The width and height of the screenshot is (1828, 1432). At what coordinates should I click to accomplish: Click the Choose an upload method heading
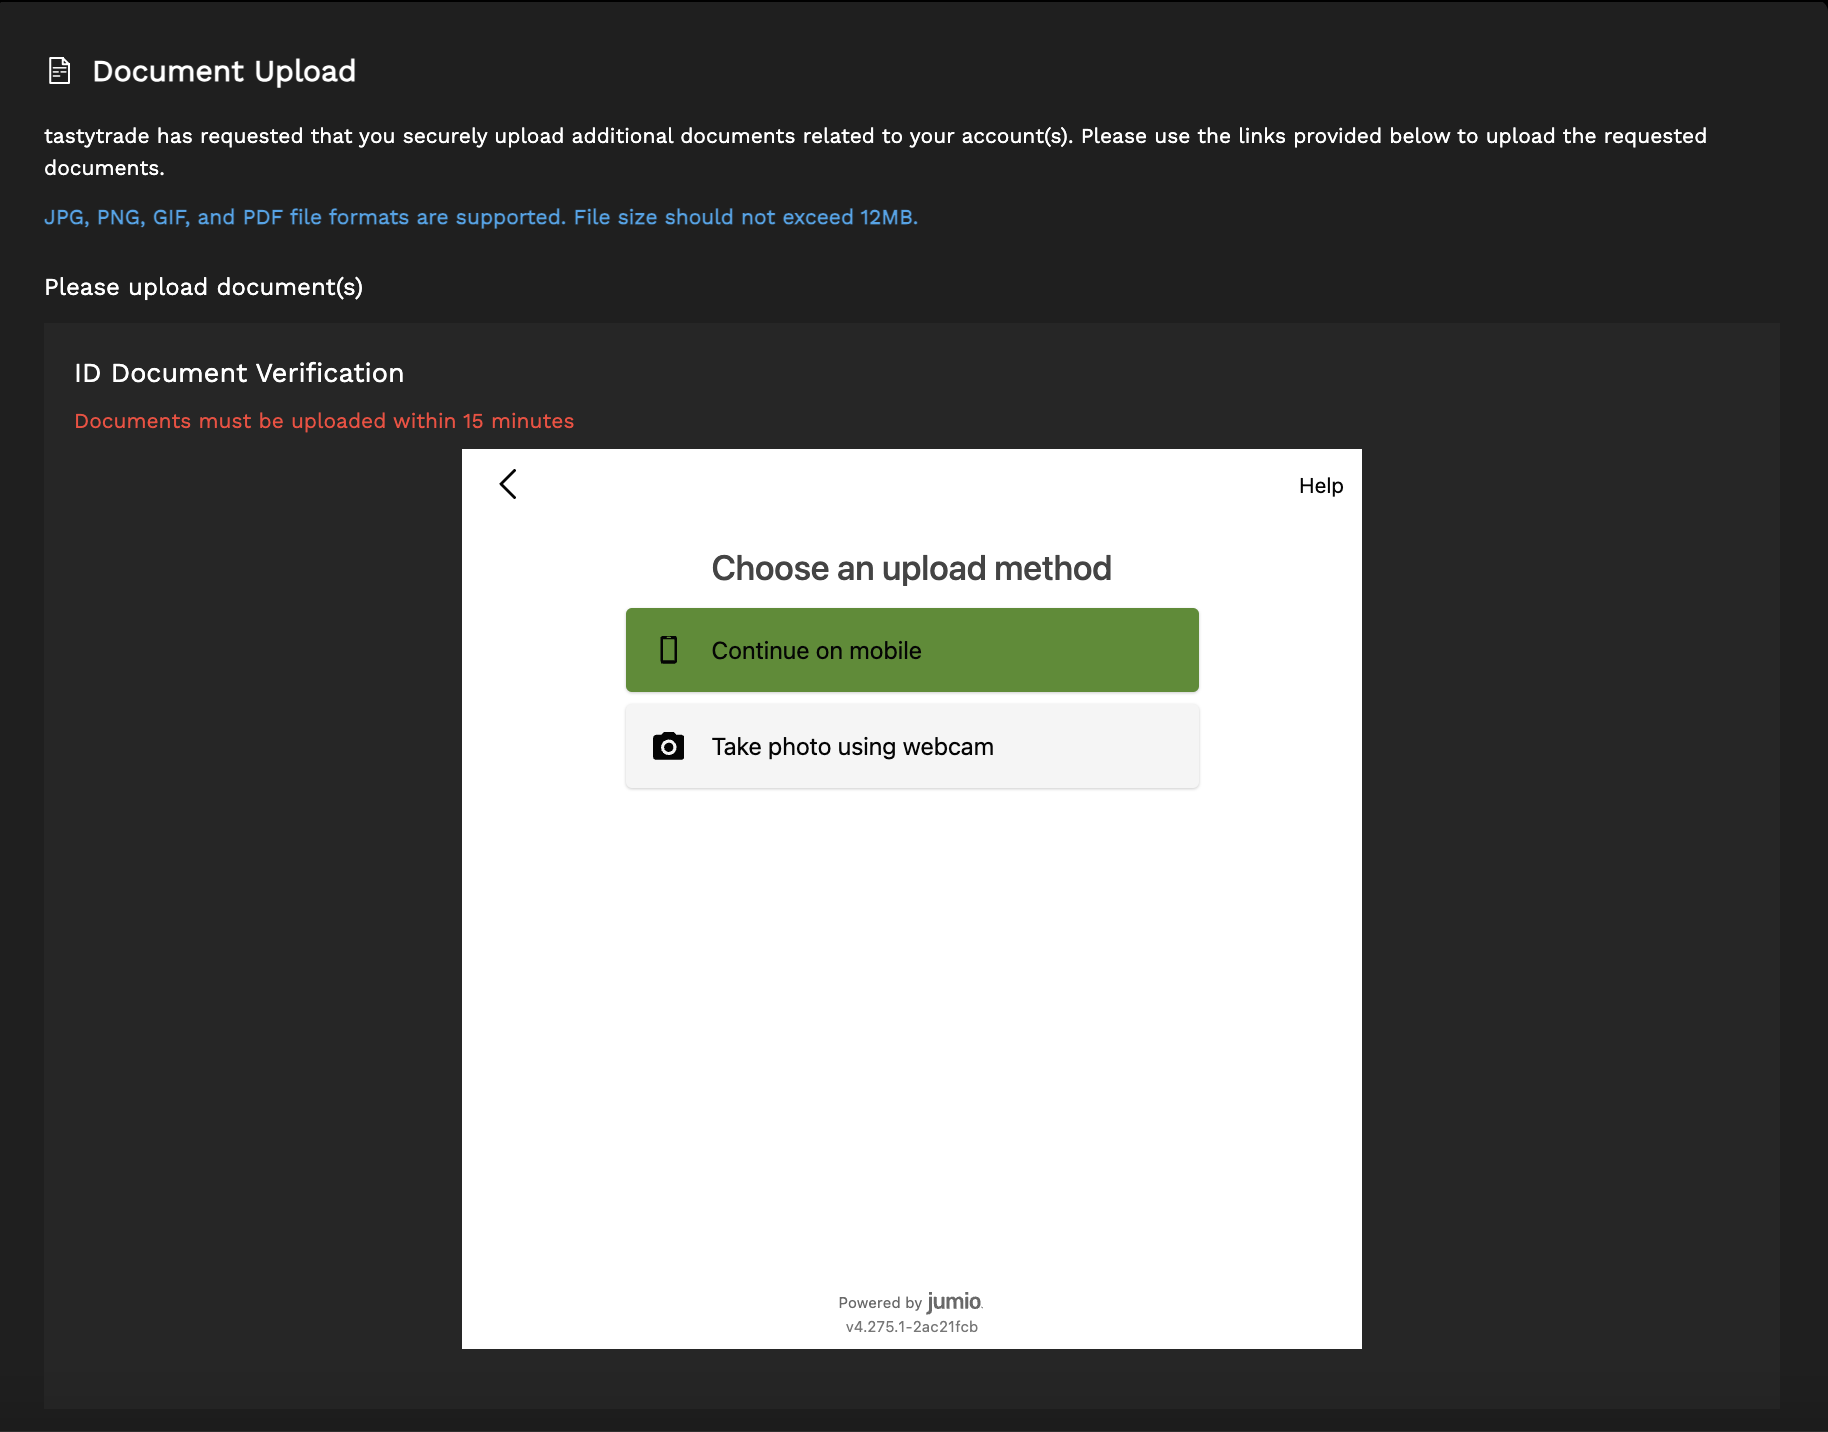pos(911,567)
